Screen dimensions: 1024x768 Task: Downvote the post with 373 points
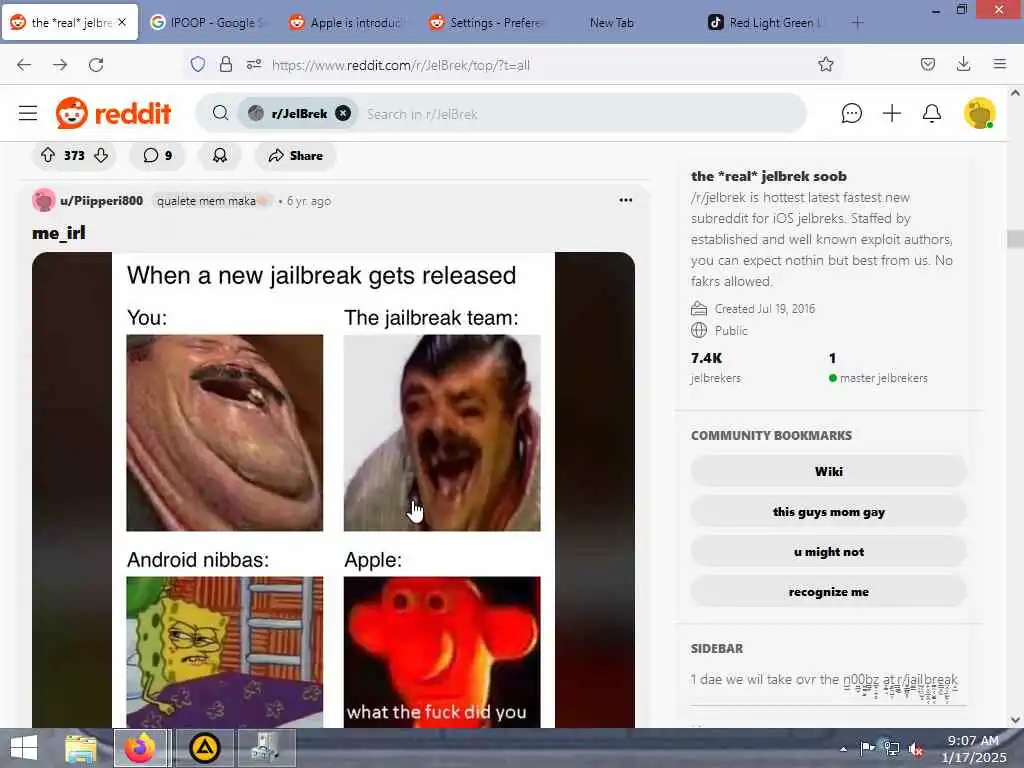101,155
